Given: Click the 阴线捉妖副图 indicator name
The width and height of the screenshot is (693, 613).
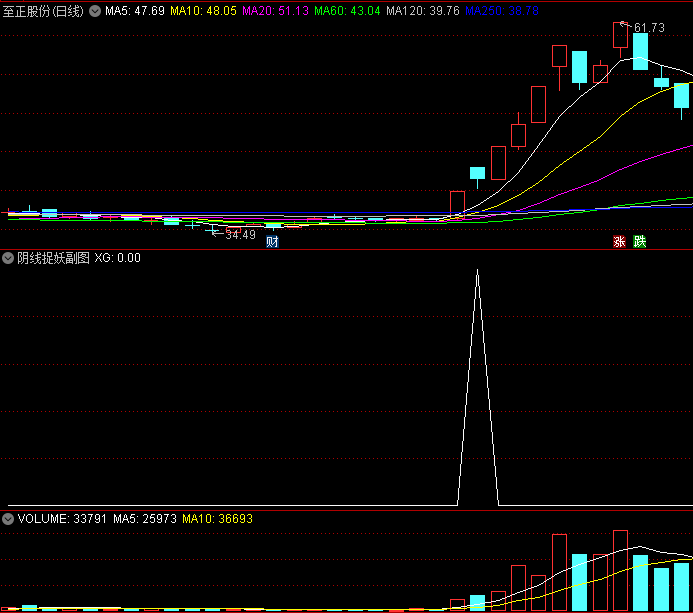Looking at the screenshot, I should tap(53, 258).
